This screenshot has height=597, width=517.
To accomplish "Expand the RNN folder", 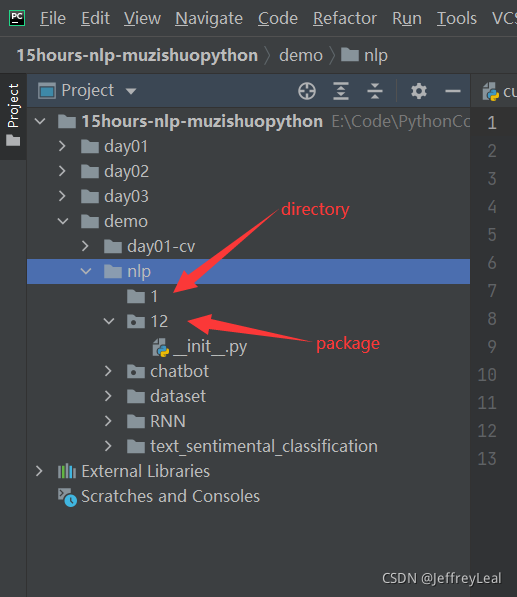I will 109,421.
